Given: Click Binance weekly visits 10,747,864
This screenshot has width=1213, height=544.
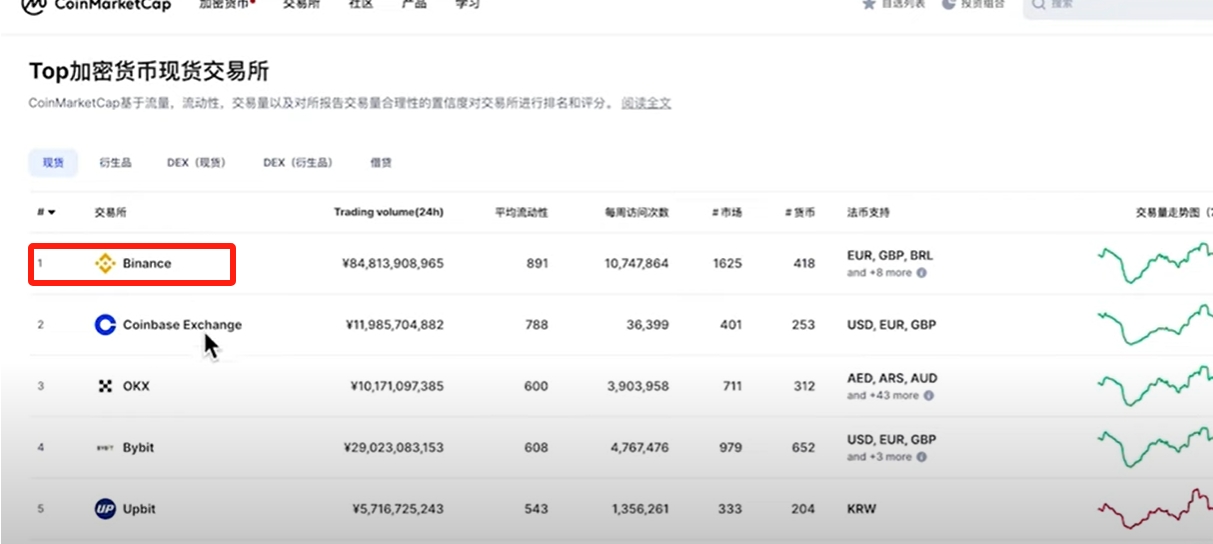Looking at the screenshot, I should (x=637, y=264).
